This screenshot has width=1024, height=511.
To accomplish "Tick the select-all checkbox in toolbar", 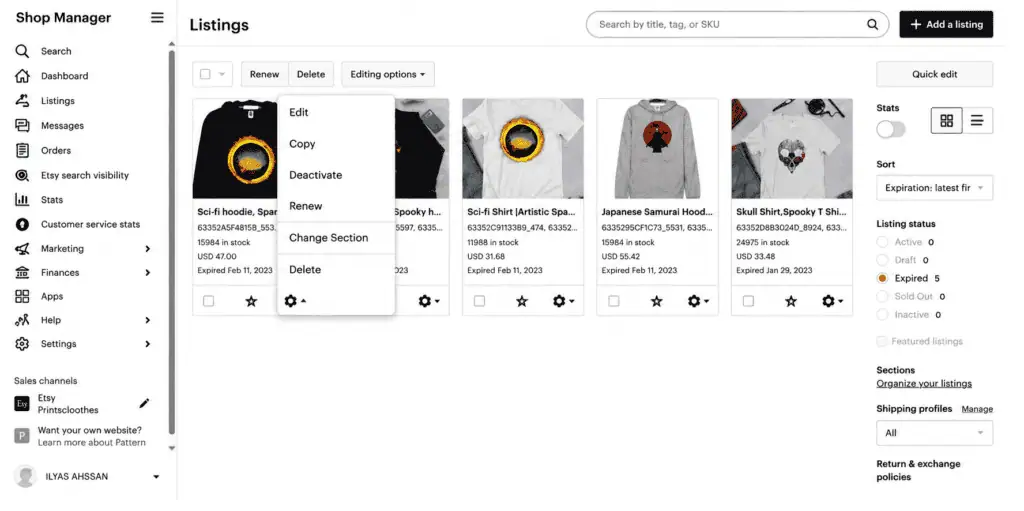I will click(x=205, y=74).
